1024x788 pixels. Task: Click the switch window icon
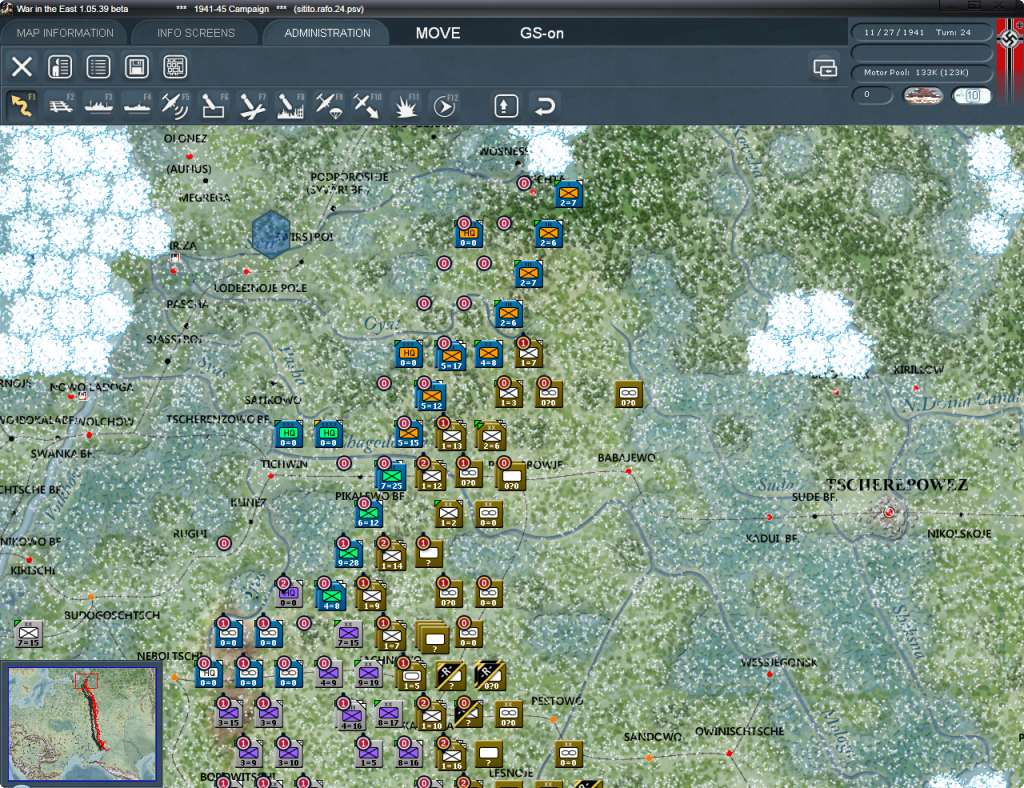coord(825,67)
